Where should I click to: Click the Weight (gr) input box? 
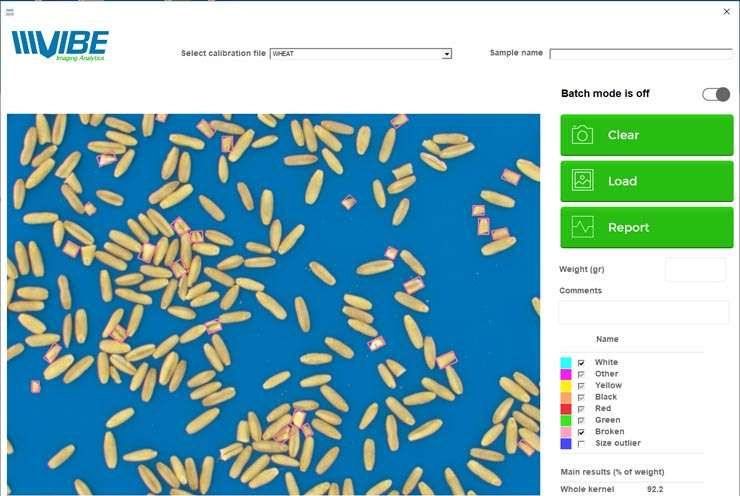pos(695,270)
